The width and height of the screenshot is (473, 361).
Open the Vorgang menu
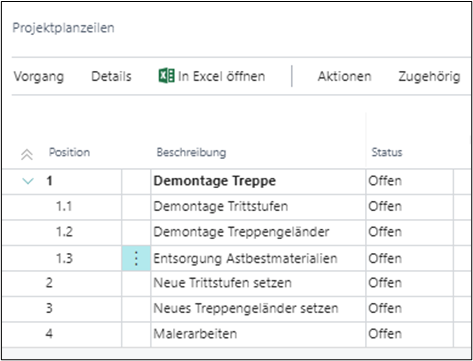[x=39, y=77]
